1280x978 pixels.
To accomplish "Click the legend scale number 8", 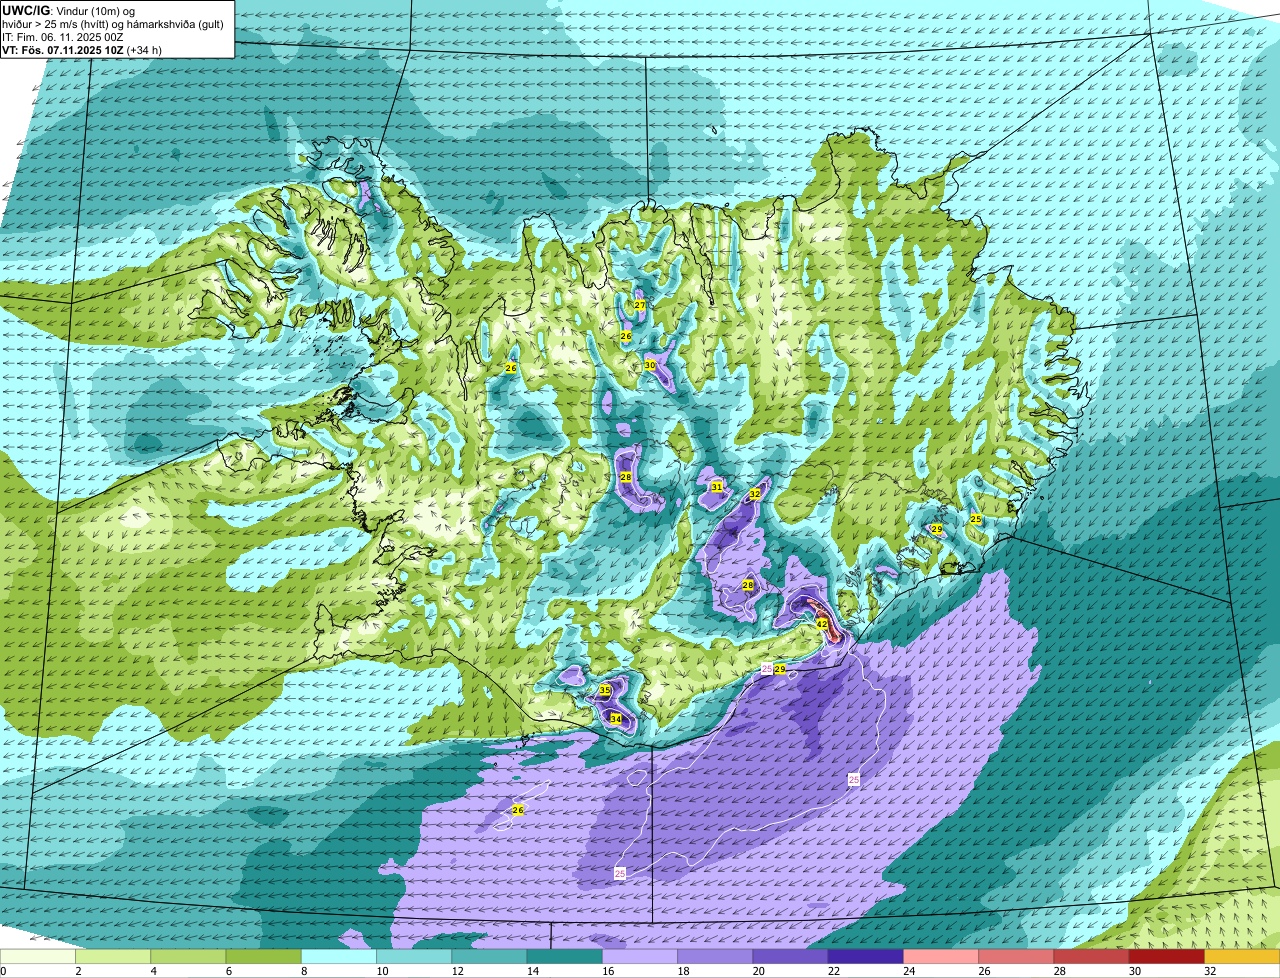I will coord(302,971).
